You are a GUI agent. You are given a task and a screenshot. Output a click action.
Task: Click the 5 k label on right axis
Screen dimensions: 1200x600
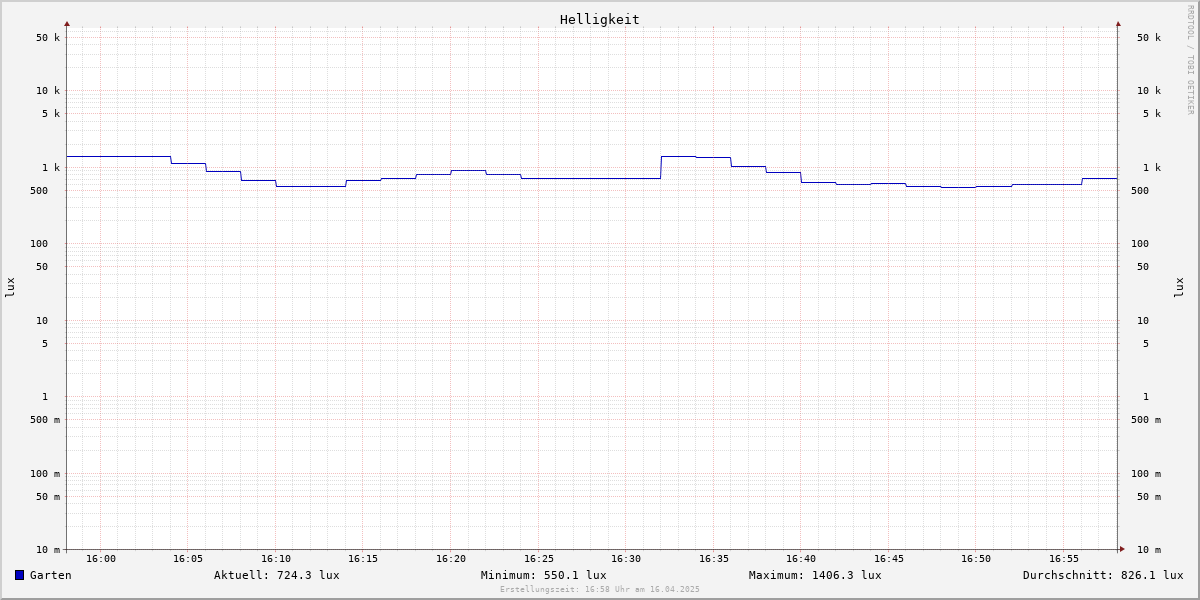point(1152,114)
